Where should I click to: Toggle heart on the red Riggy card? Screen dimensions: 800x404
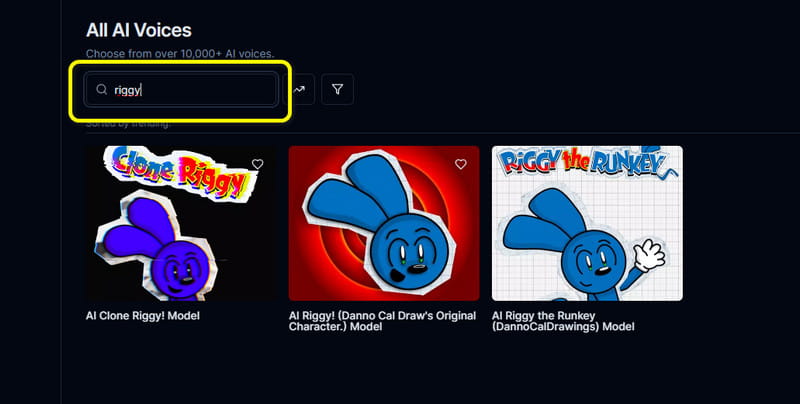pyautogui.click(x=461, y=164)
